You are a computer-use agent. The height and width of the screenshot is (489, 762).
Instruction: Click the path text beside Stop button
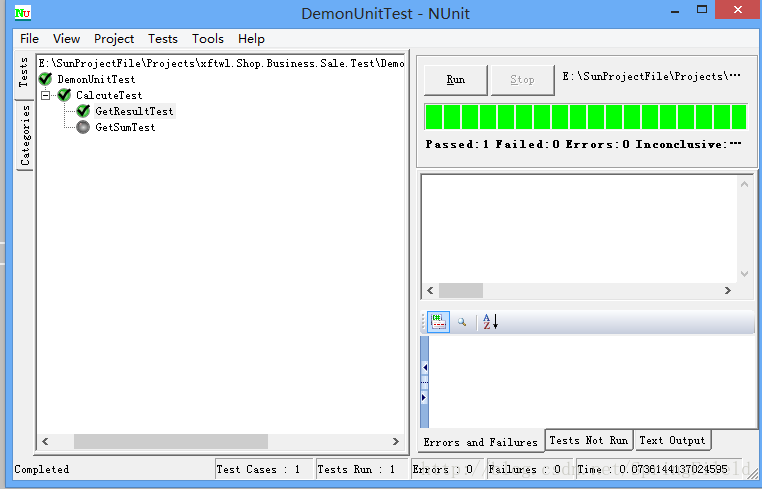point(651,76)
